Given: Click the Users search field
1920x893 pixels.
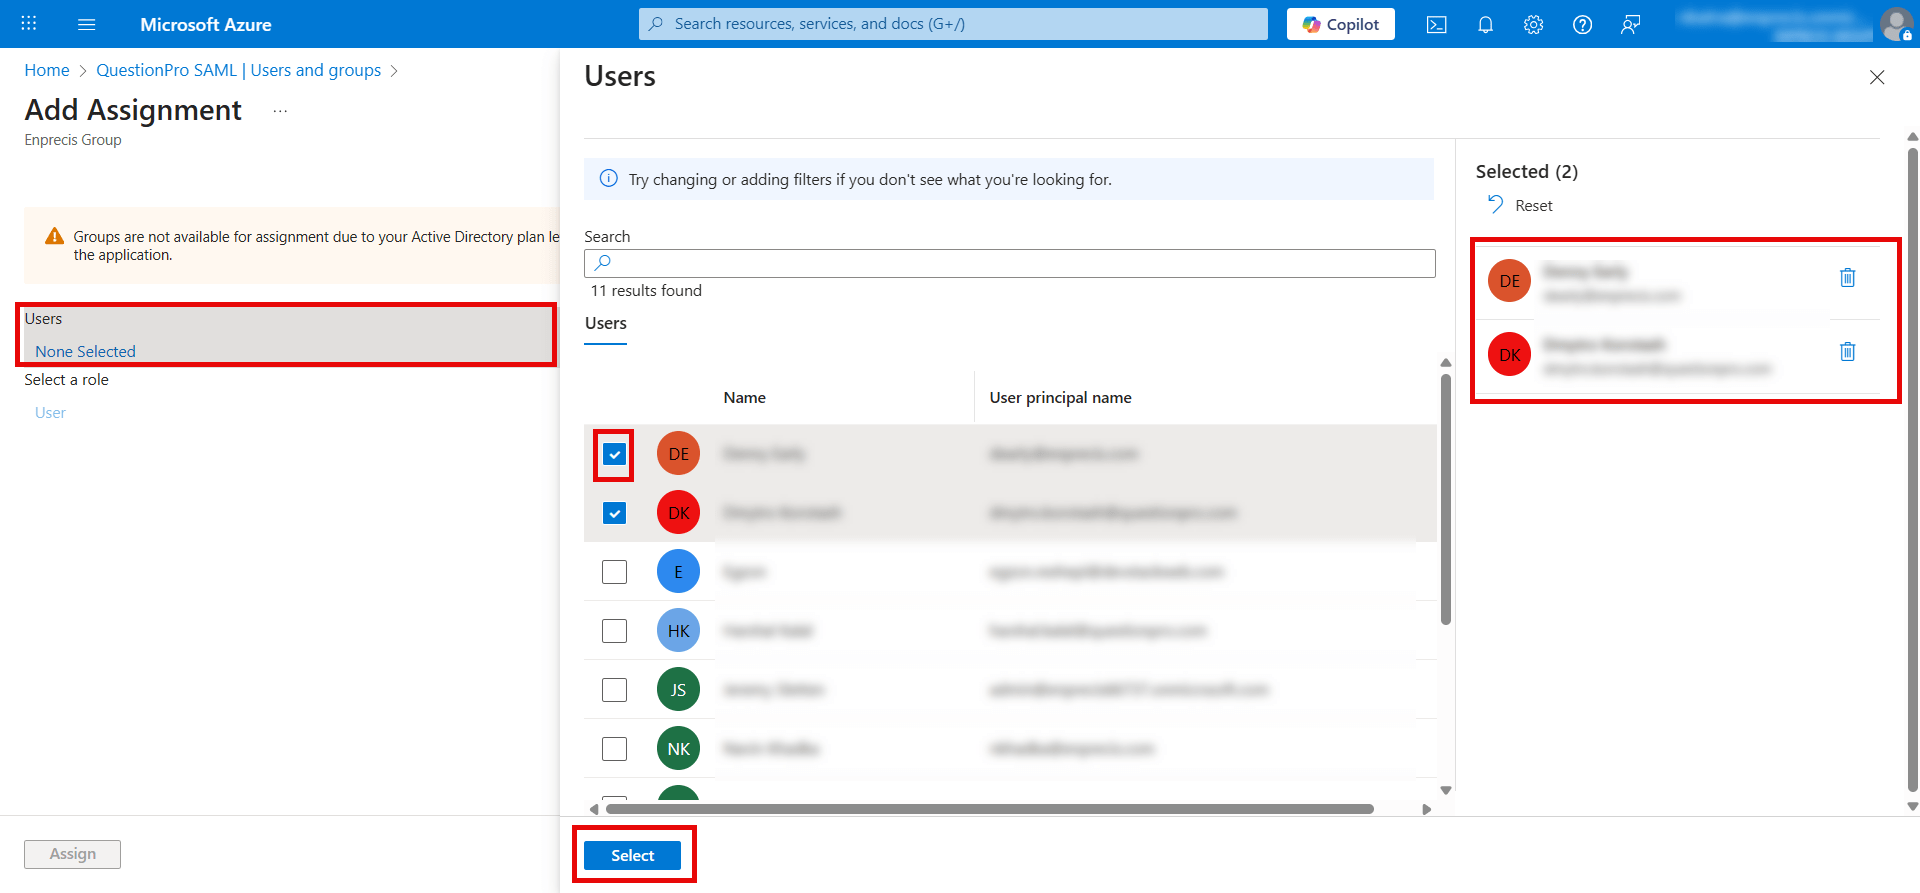Looking at the screenshot, I should (x=1010, y=263).
